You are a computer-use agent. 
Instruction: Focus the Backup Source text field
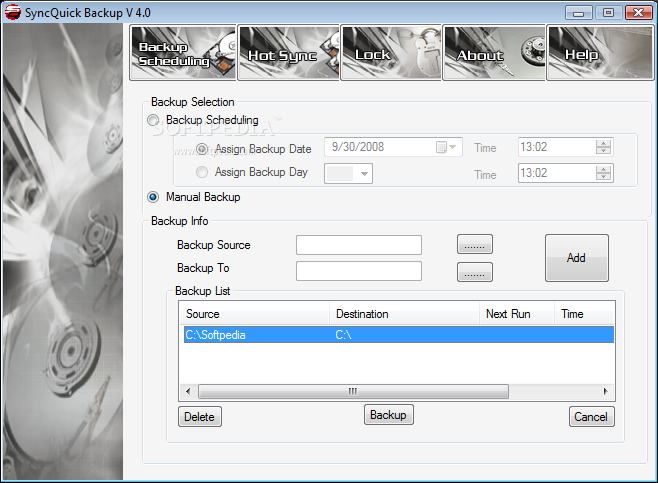359,245
